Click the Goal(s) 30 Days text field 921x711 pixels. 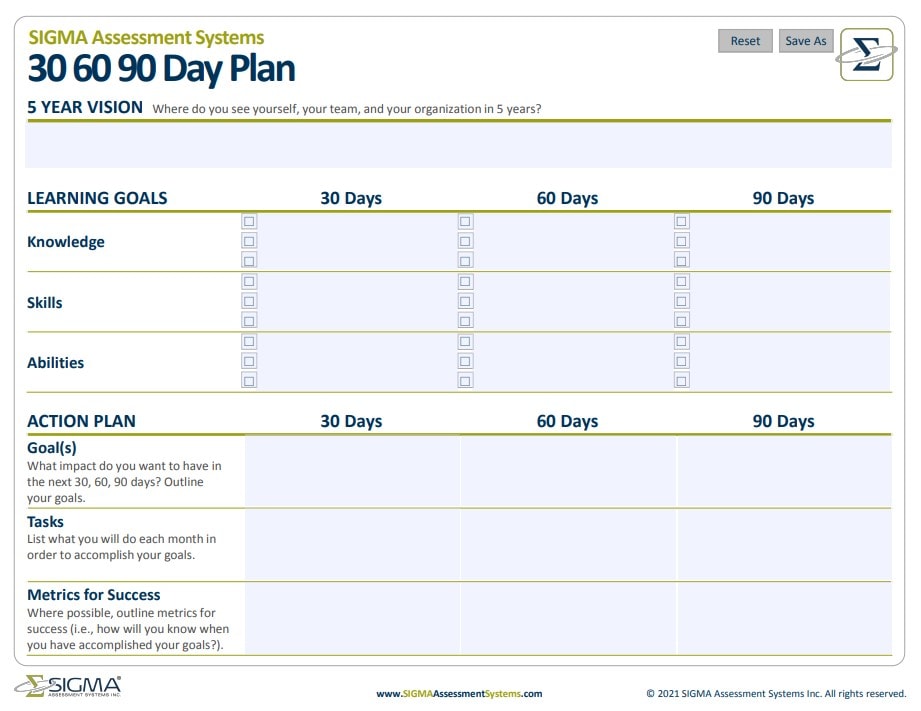(x=352, y=471)
